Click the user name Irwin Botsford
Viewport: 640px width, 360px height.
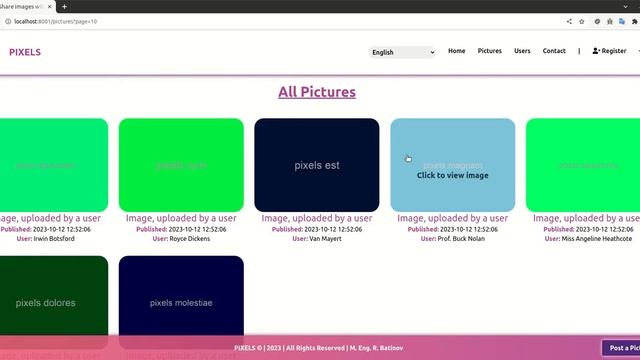click(x=54, y=239)
